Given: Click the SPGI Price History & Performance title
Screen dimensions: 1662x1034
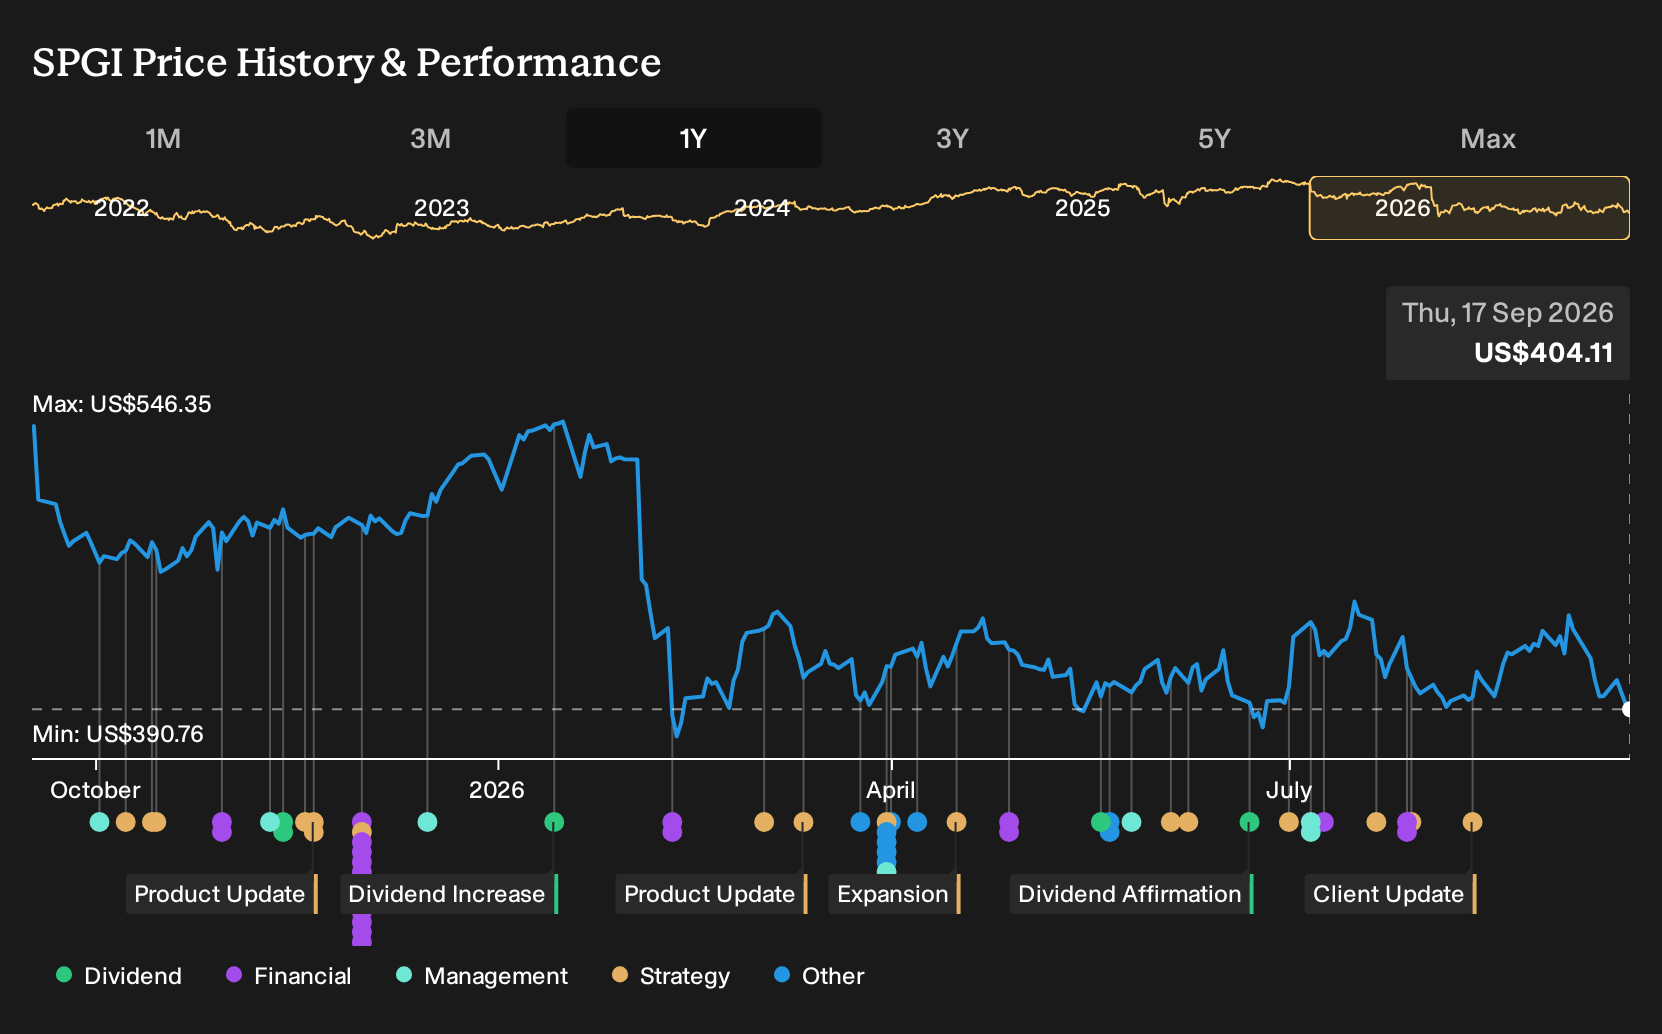Looking at the screenshot, I should (346, 63).
